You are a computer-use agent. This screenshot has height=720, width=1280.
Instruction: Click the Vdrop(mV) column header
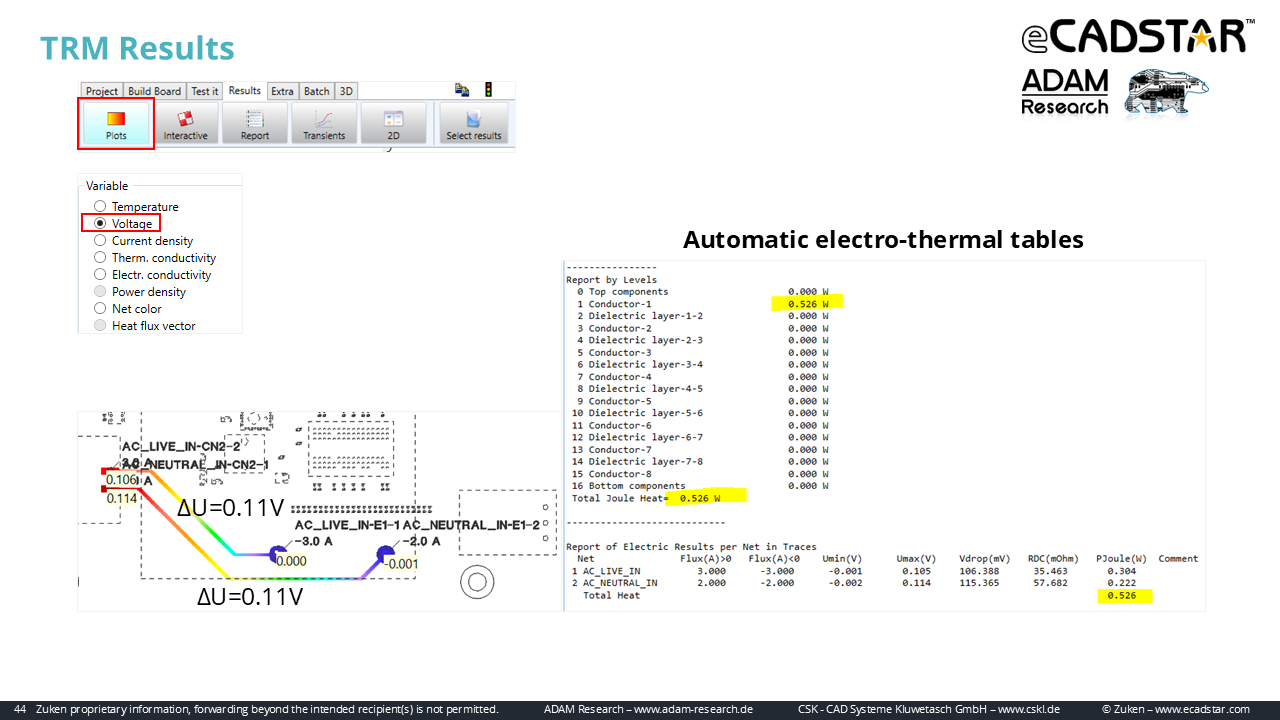point(987,559)
